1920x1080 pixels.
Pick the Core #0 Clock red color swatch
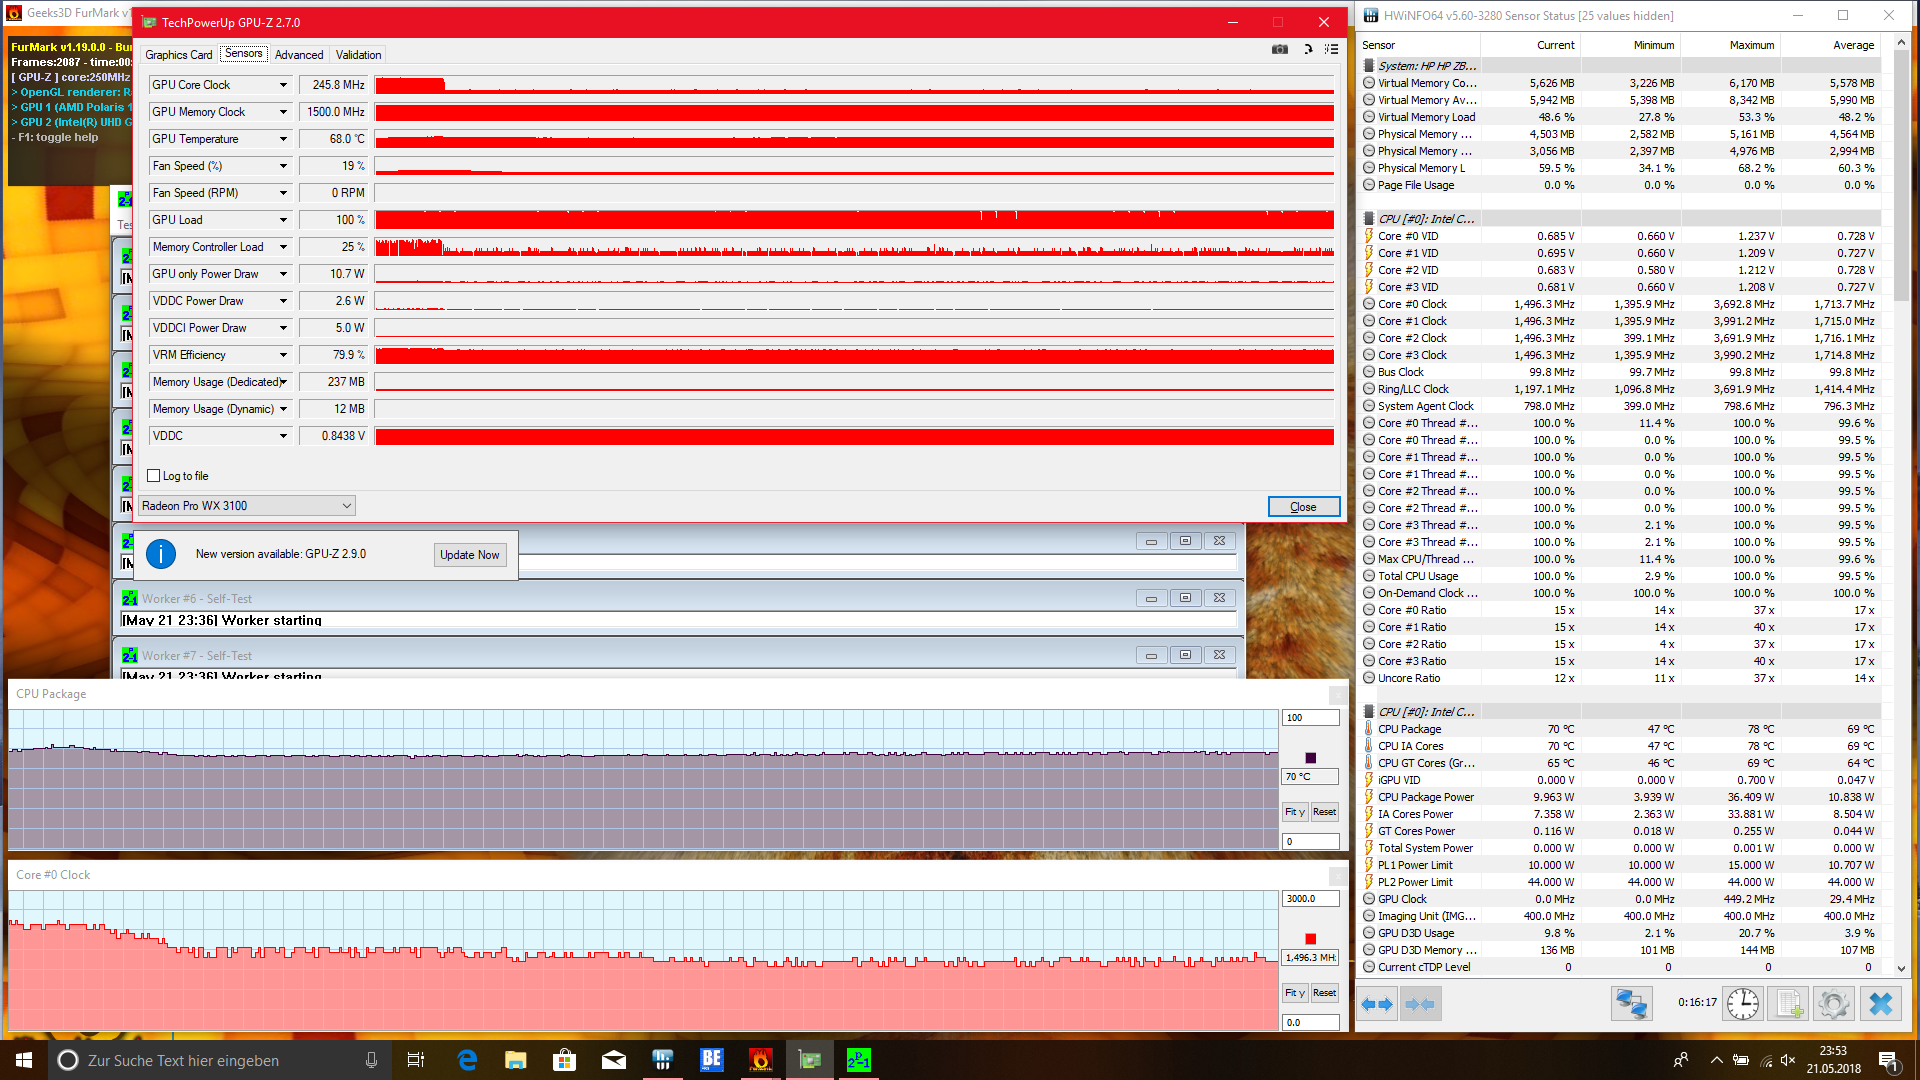[1311, 939]
